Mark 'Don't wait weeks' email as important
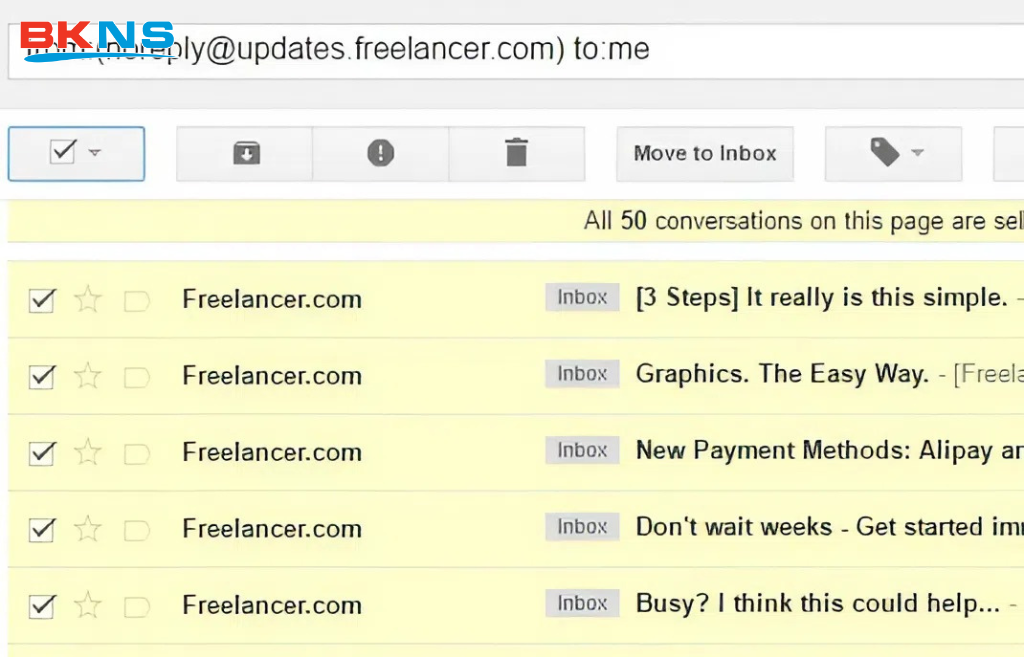The width and height of the screenshot is (1024, 657). 136,529
